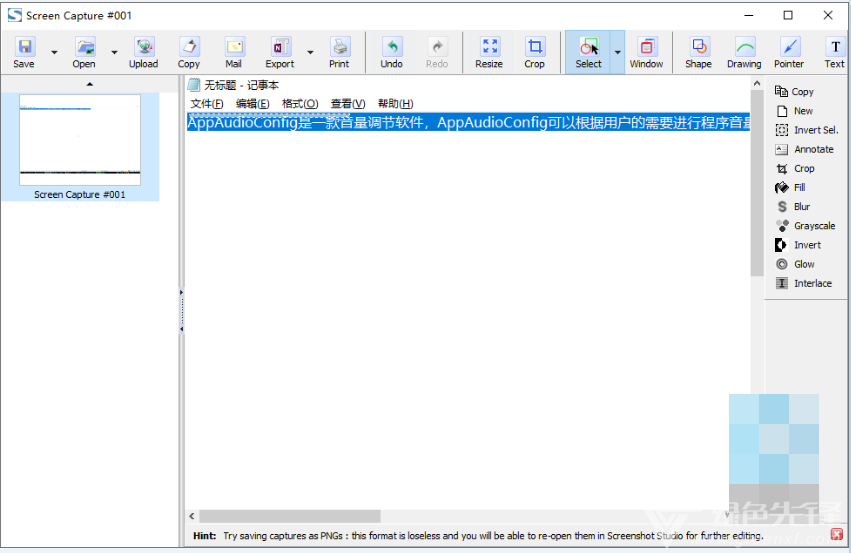Open the 编辑(E) menu in capture
Image resolution: width=851 pixels, height=553 pixels.
tap(252, 104)
